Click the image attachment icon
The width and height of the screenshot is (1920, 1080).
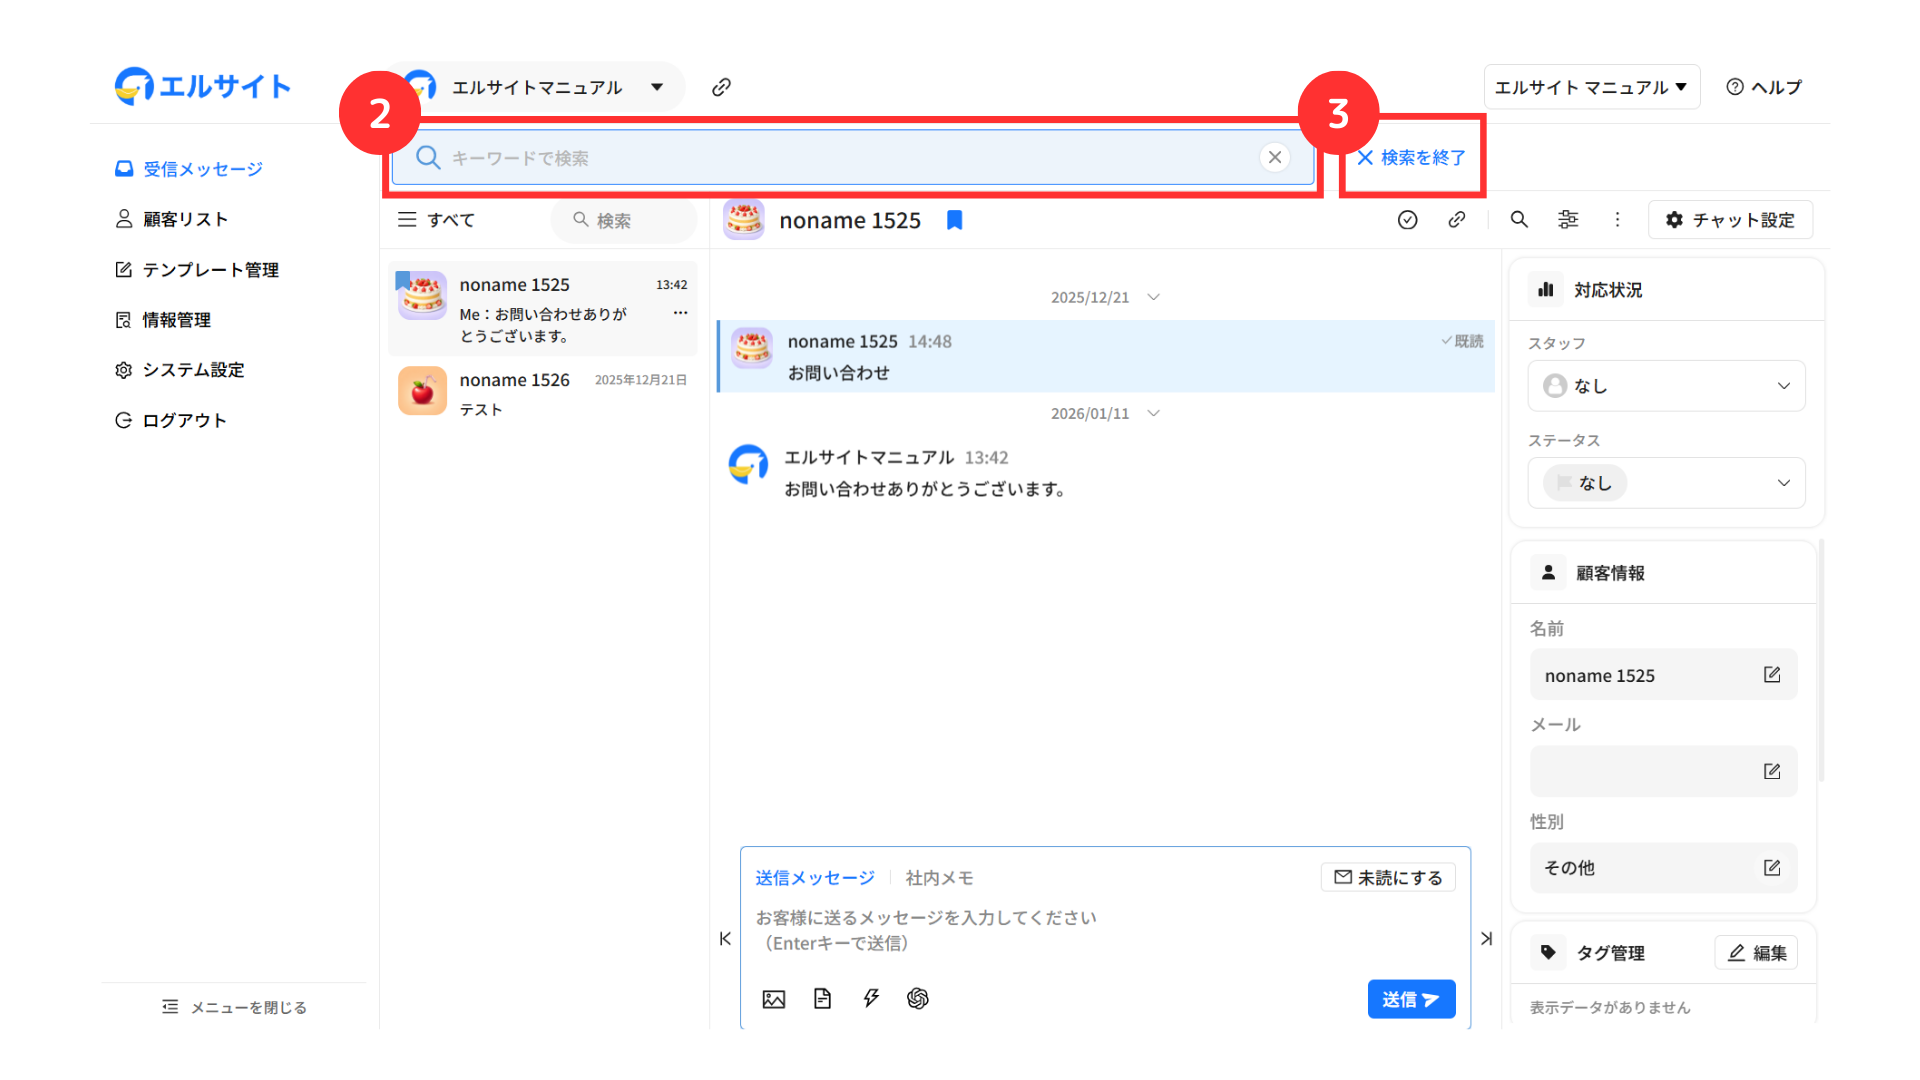coord(773,999)
